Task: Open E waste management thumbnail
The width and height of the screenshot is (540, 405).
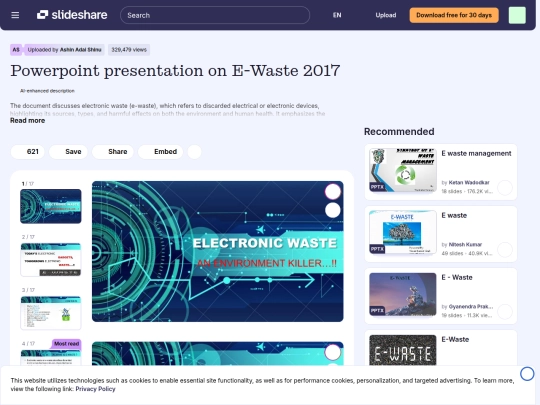Action: click(x=403, y=170)
